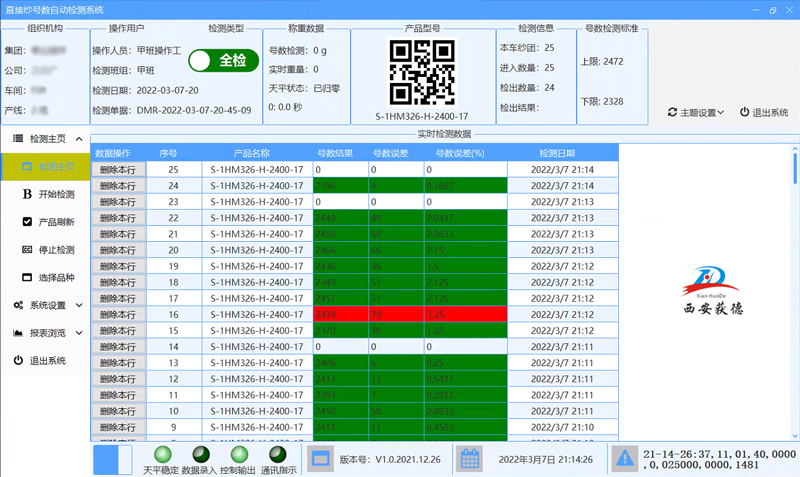Click the 退出系统 power icon in sidebar
The image size is (800, 477).
click(x=18, y=360)
